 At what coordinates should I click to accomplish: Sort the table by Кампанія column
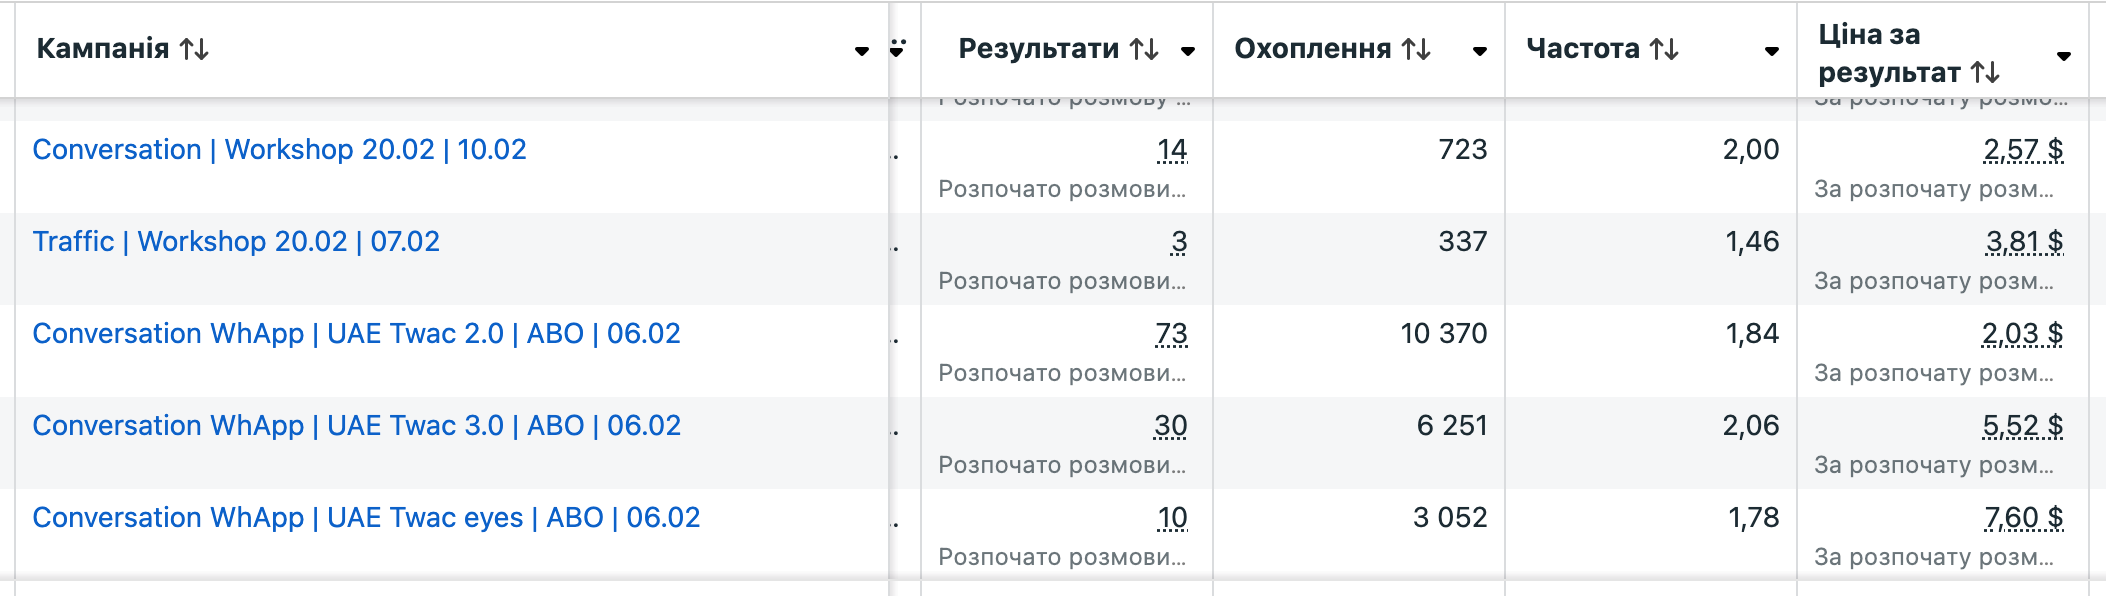tap(194, 48)
